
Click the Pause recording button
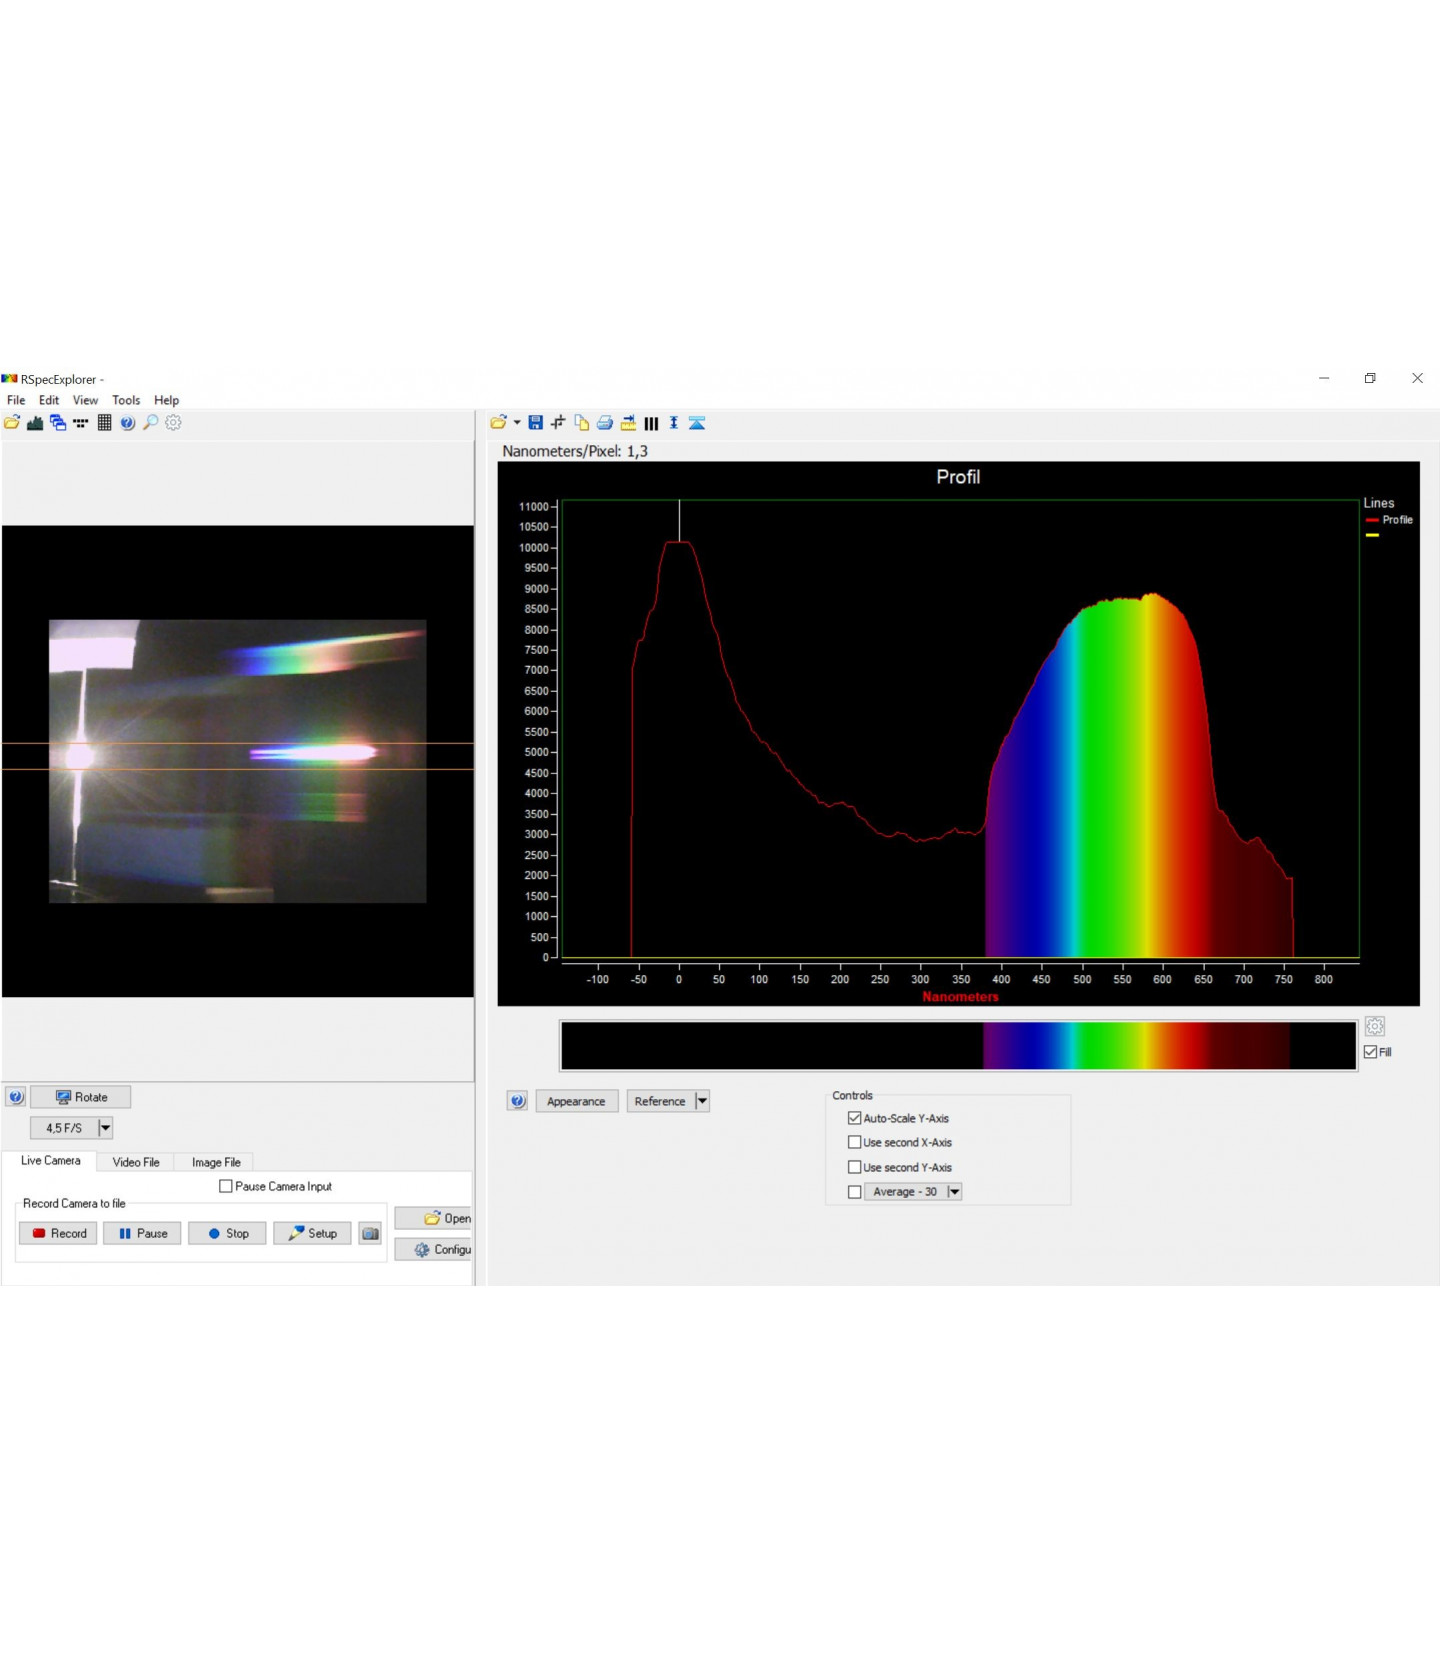(142, 1233)
